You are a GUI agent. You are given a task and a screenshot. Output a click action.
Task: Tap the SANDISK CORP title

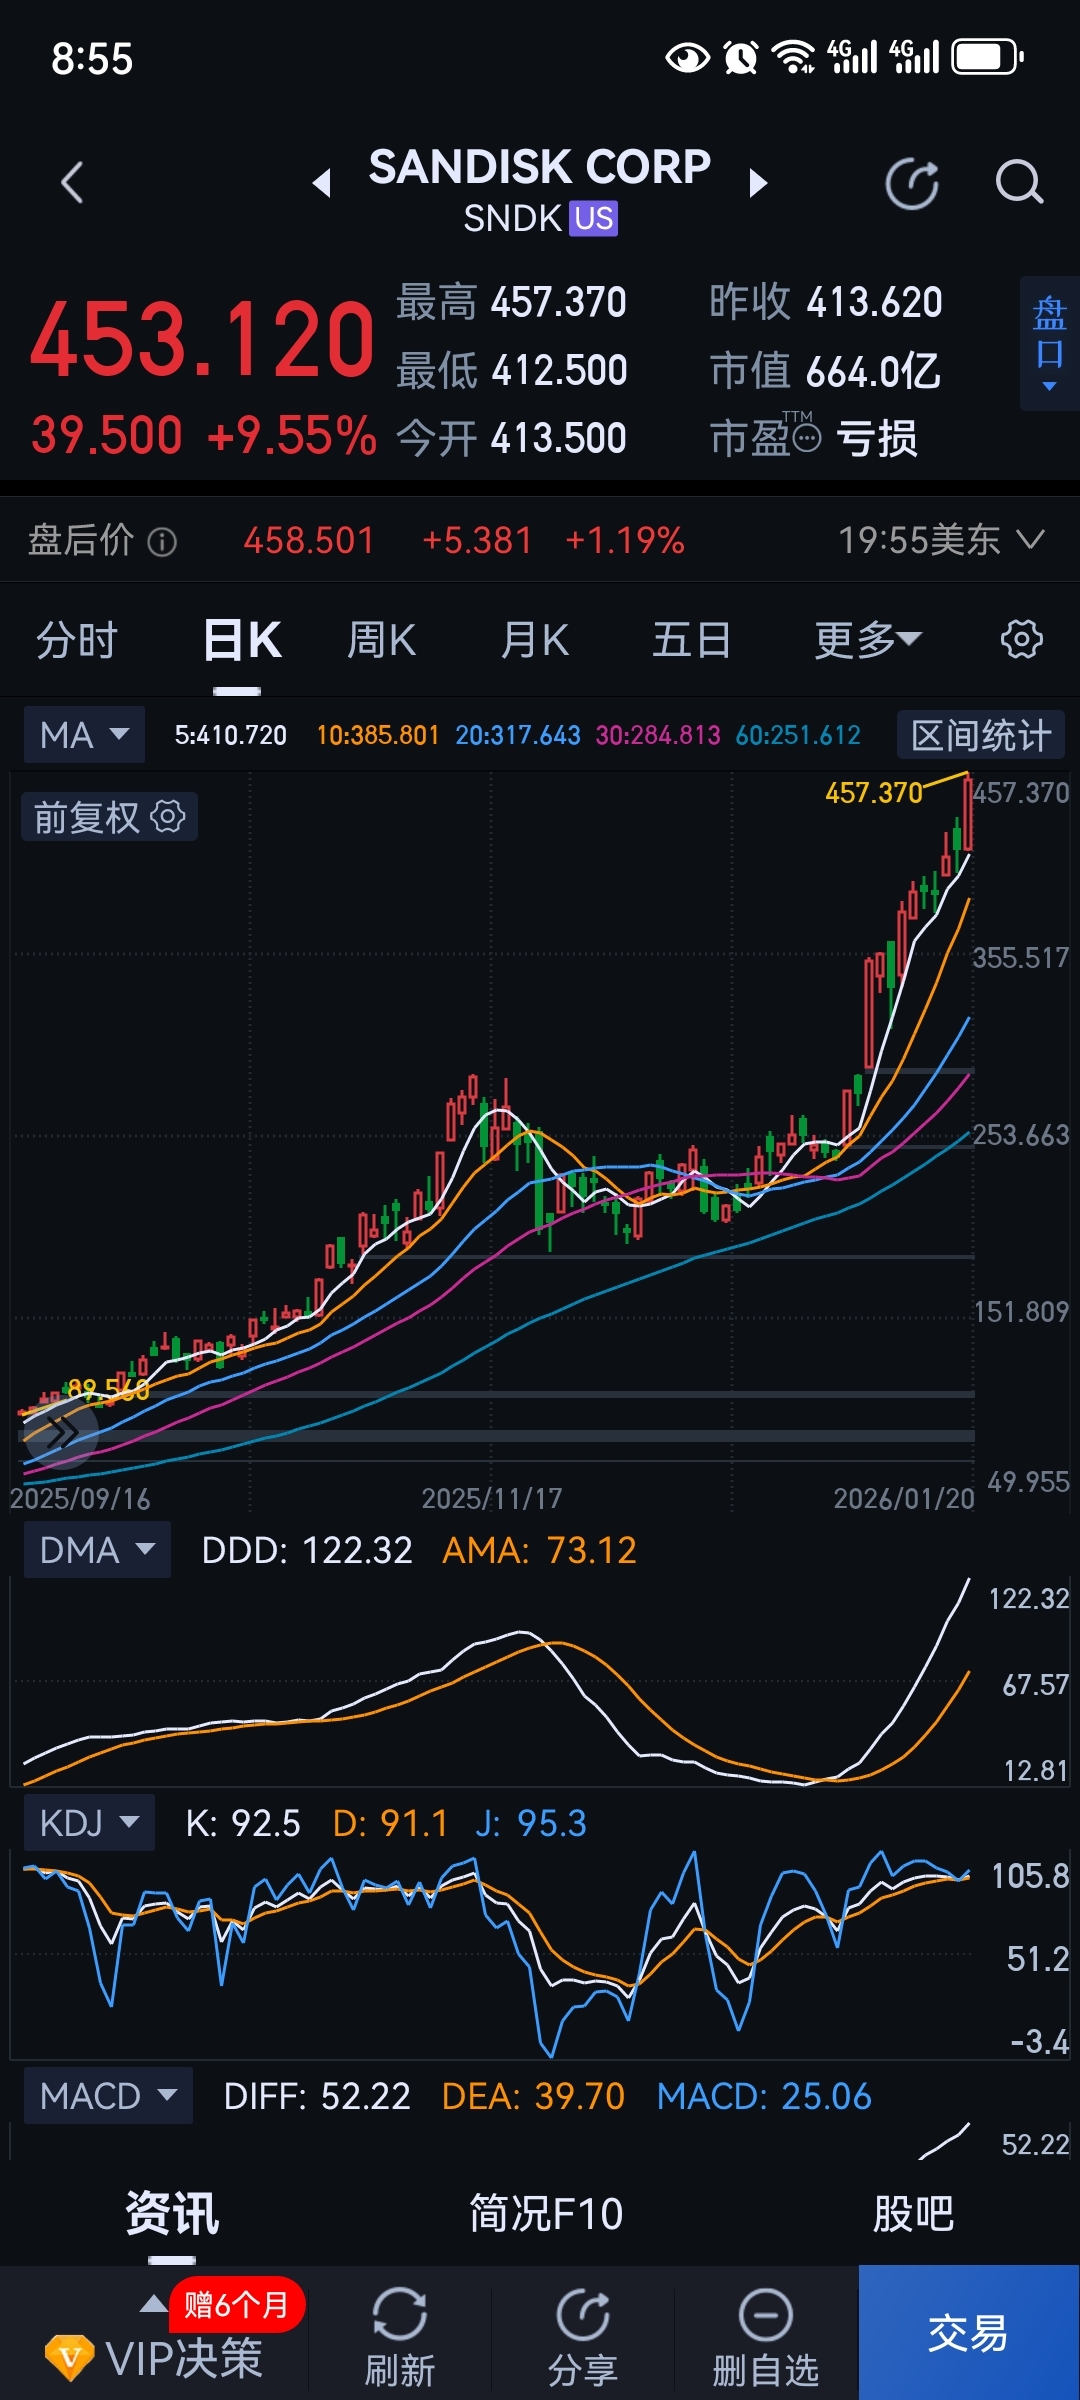pos(540,166)
